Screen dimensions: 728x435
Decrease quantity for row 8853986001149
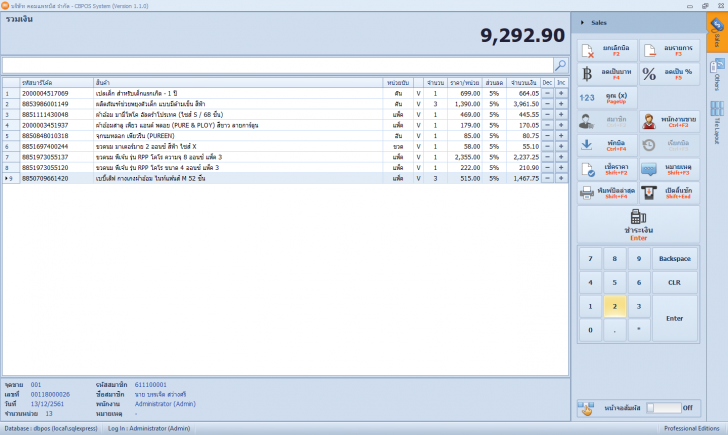547,104
